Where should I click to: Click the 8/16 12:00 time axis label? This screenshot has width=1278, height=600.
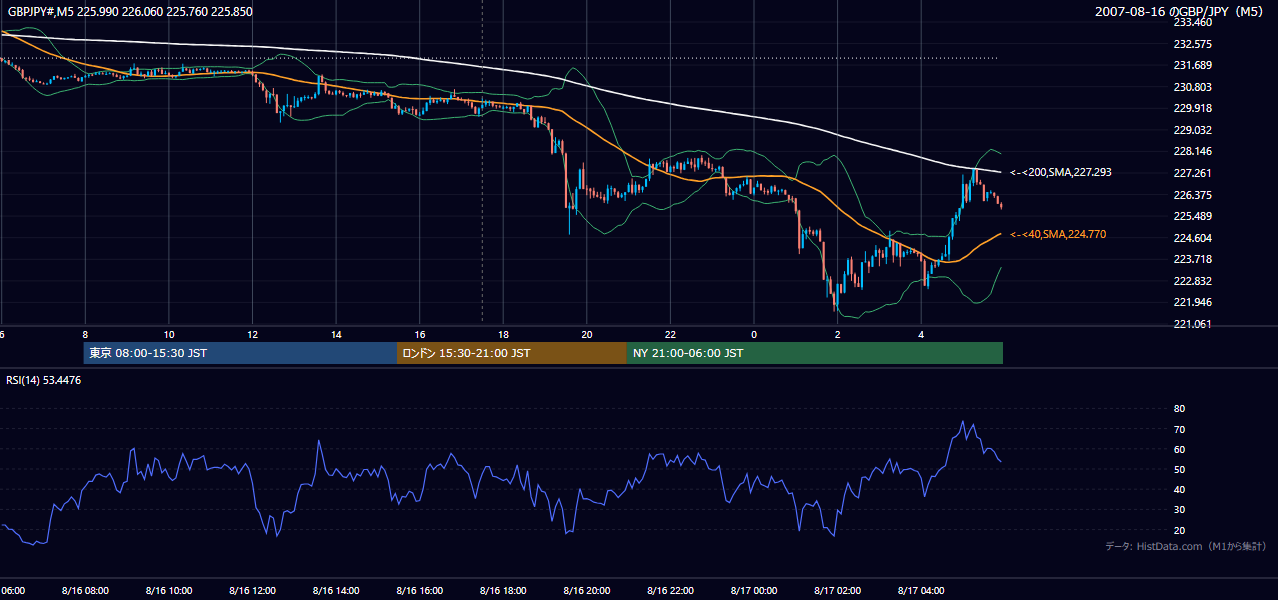click(252, 591)
